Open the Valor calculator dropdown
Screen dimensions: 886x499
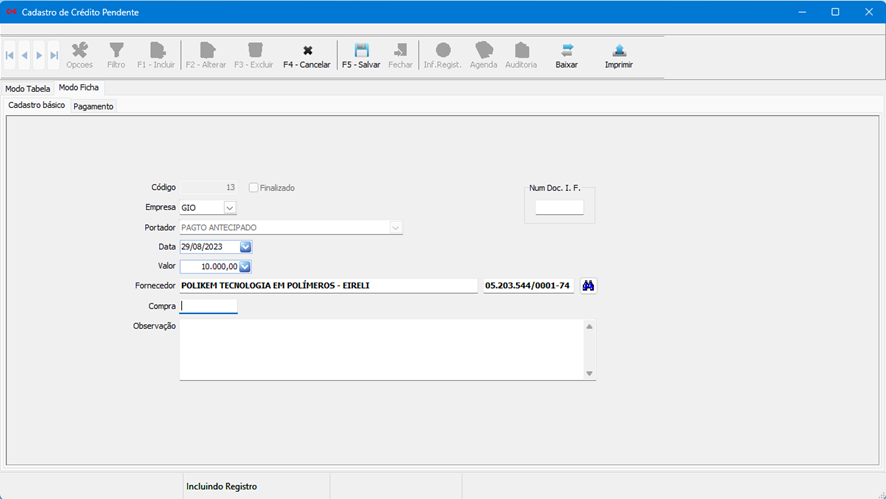coord(245,267)
